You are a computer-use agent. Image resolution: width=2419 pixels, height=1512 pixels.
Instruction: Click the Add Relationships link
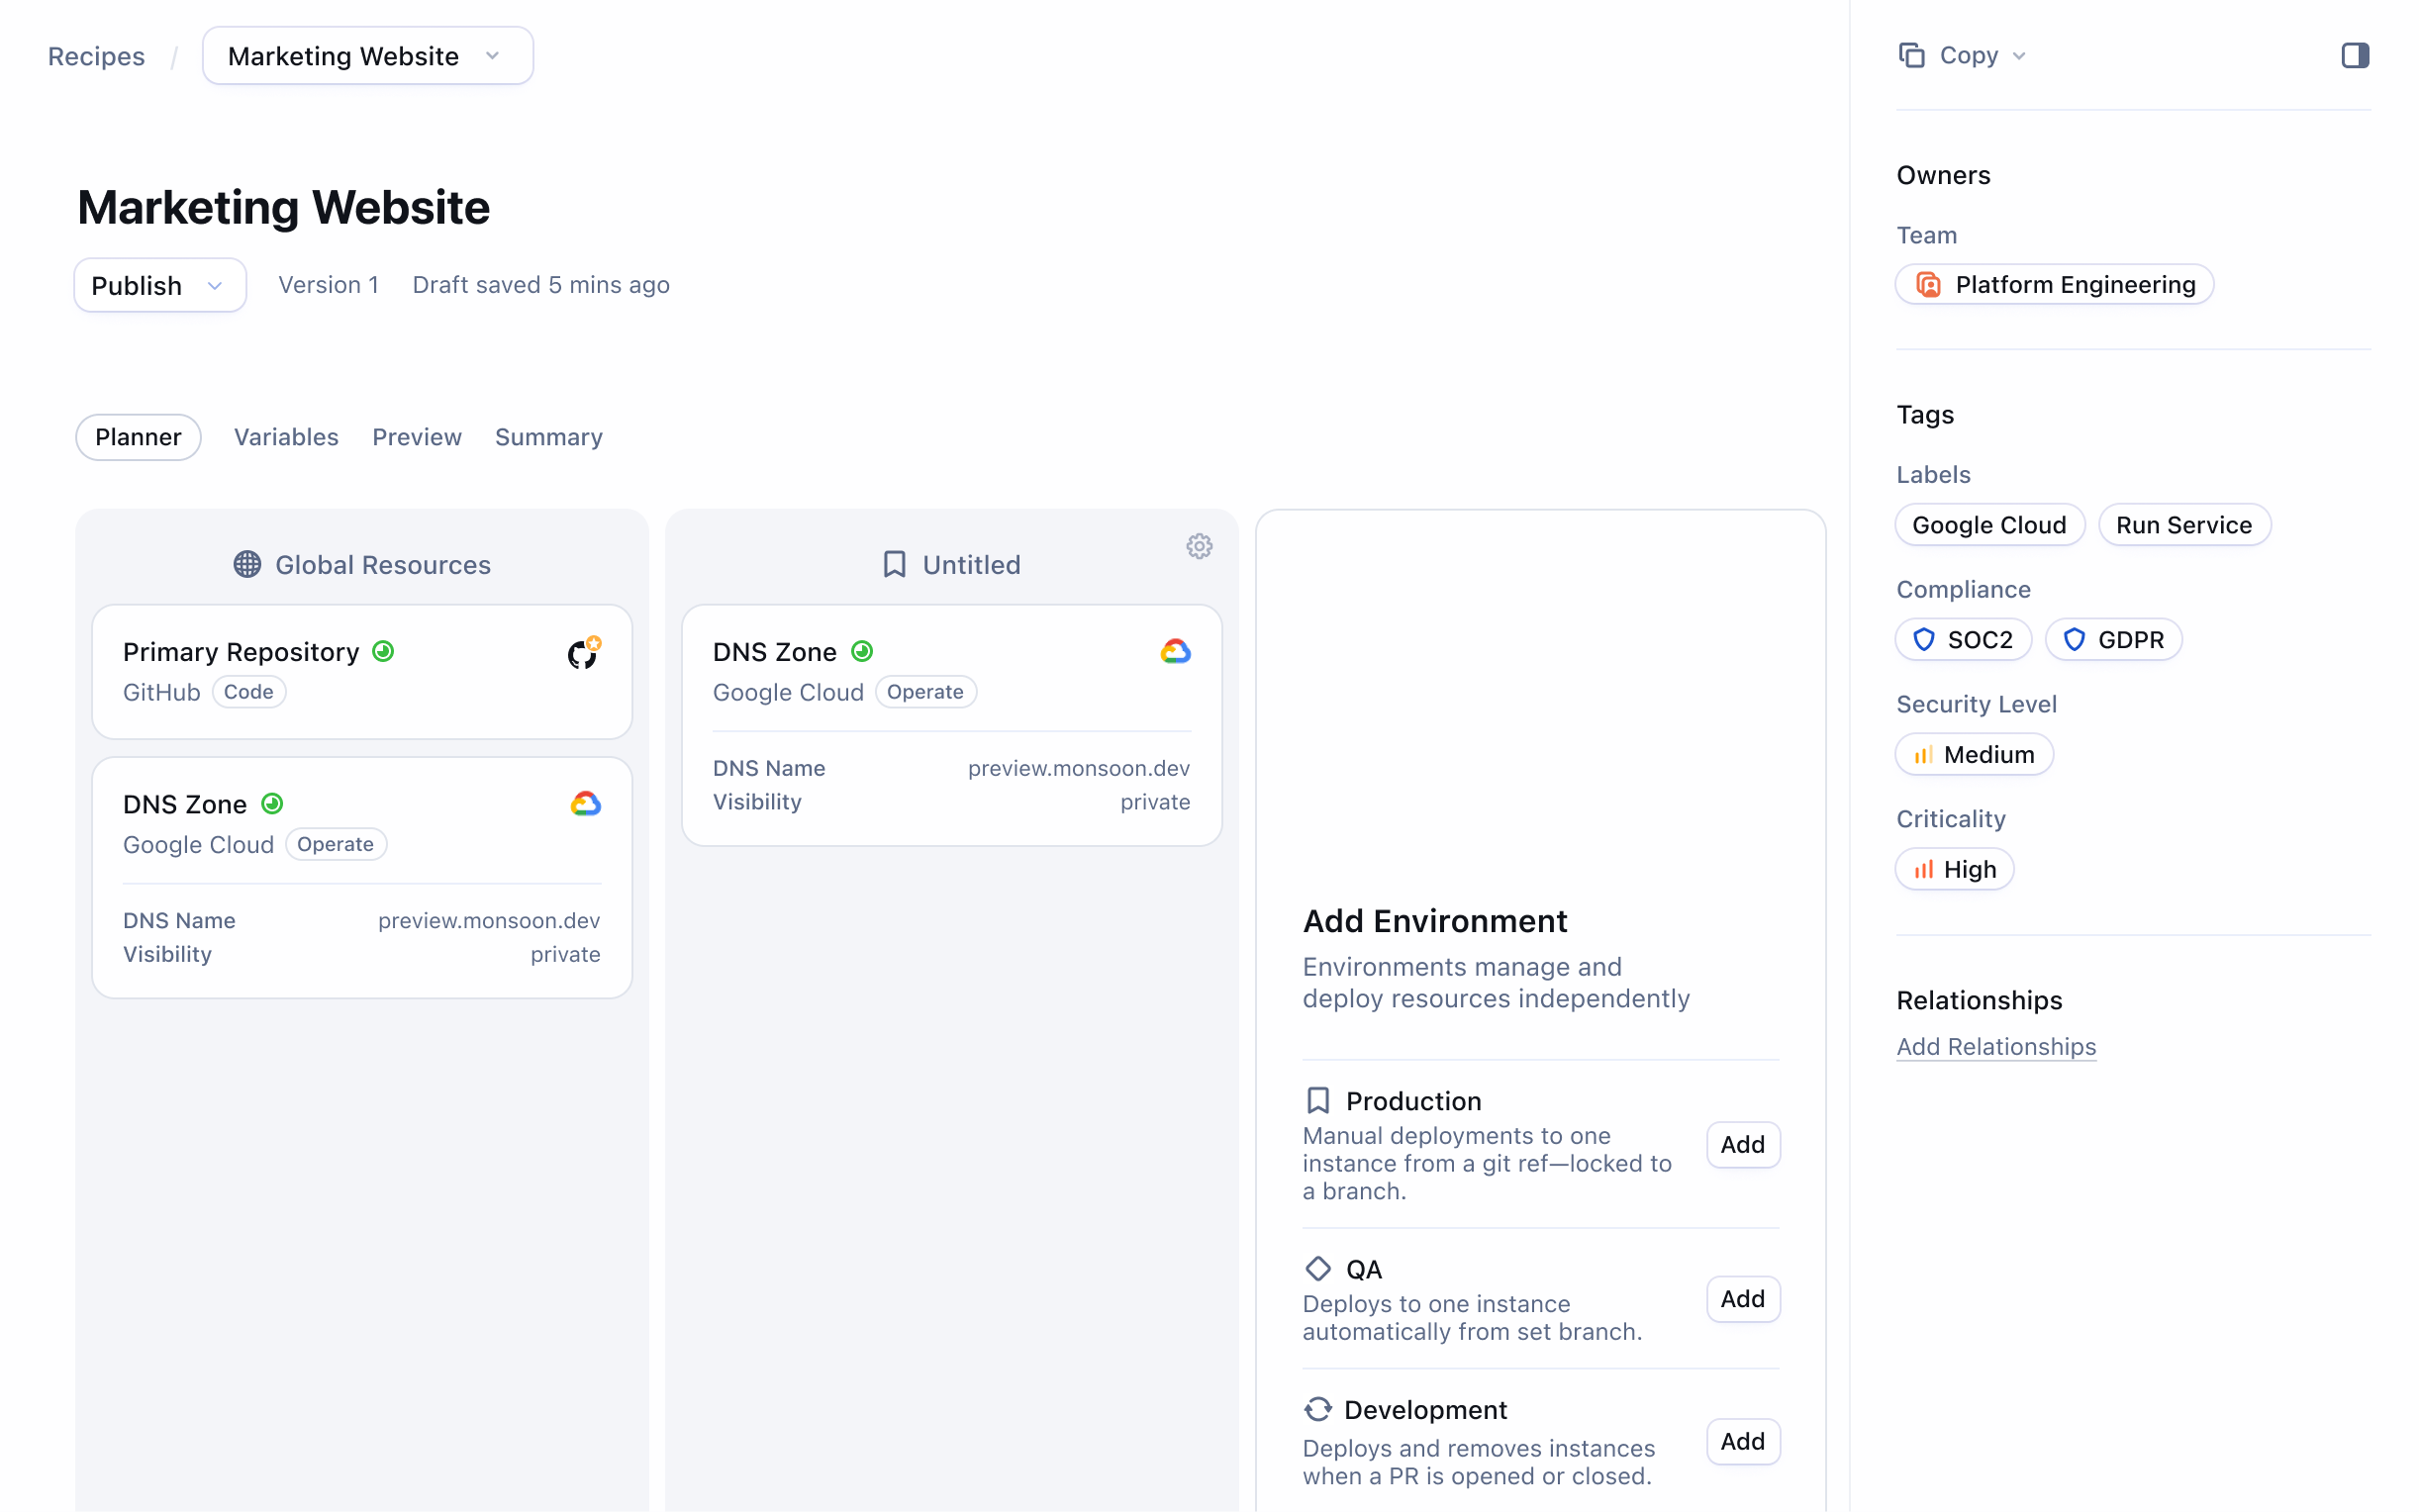pos(1995,1046)
